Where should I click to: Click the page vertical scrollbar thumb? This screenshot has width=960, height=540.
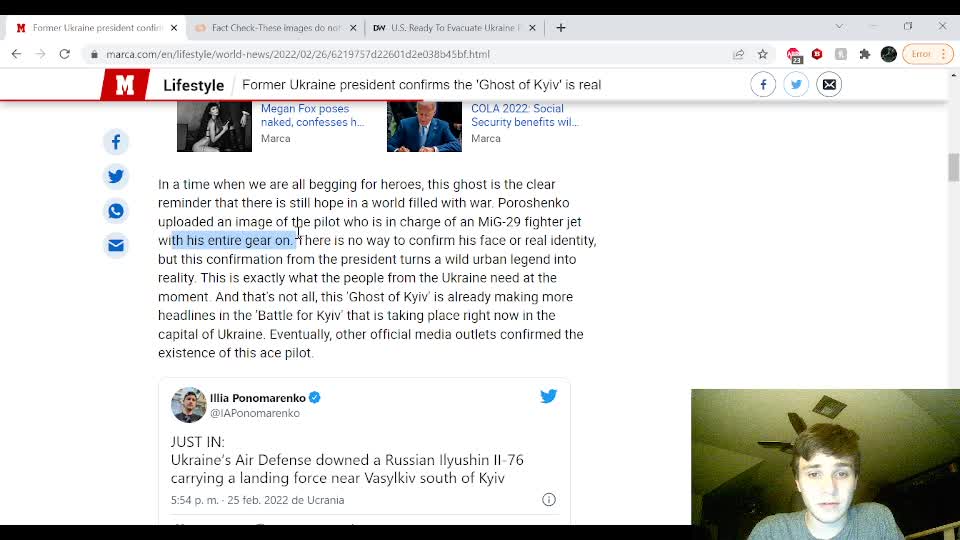tap(953, 167)
